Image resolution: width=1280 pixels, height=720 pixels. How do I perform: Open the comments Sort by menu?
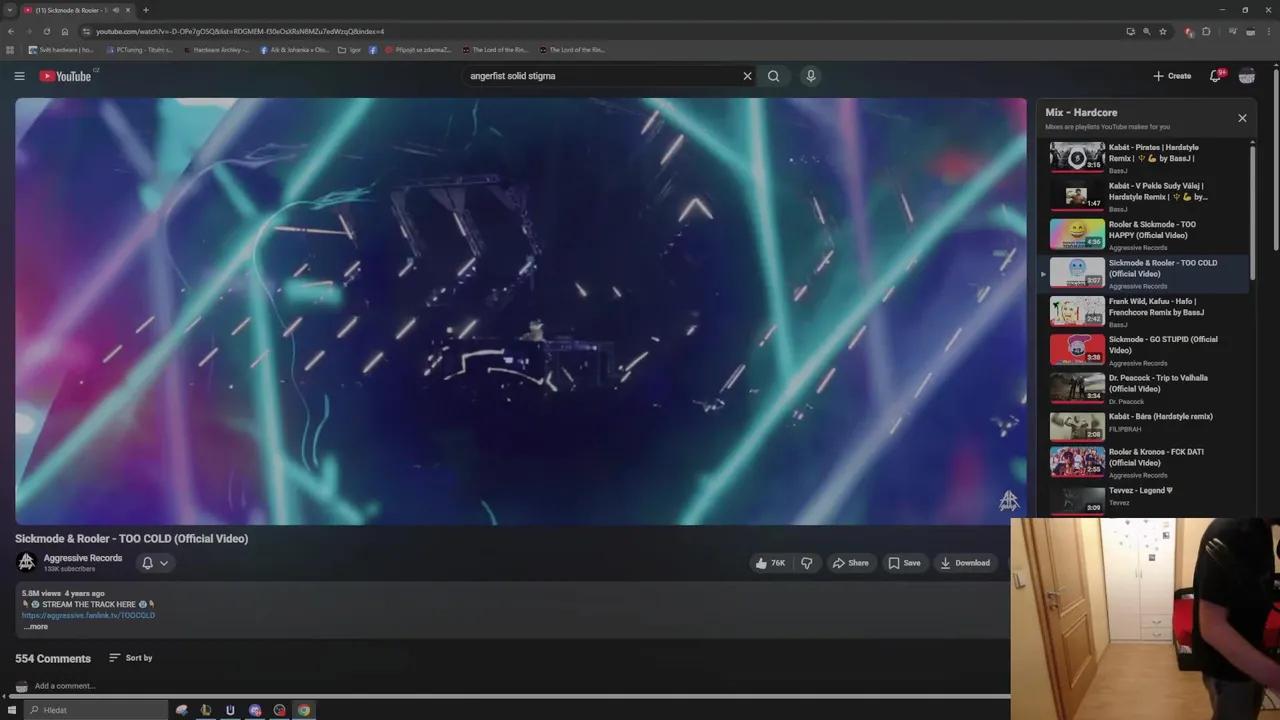coord(131,658)
